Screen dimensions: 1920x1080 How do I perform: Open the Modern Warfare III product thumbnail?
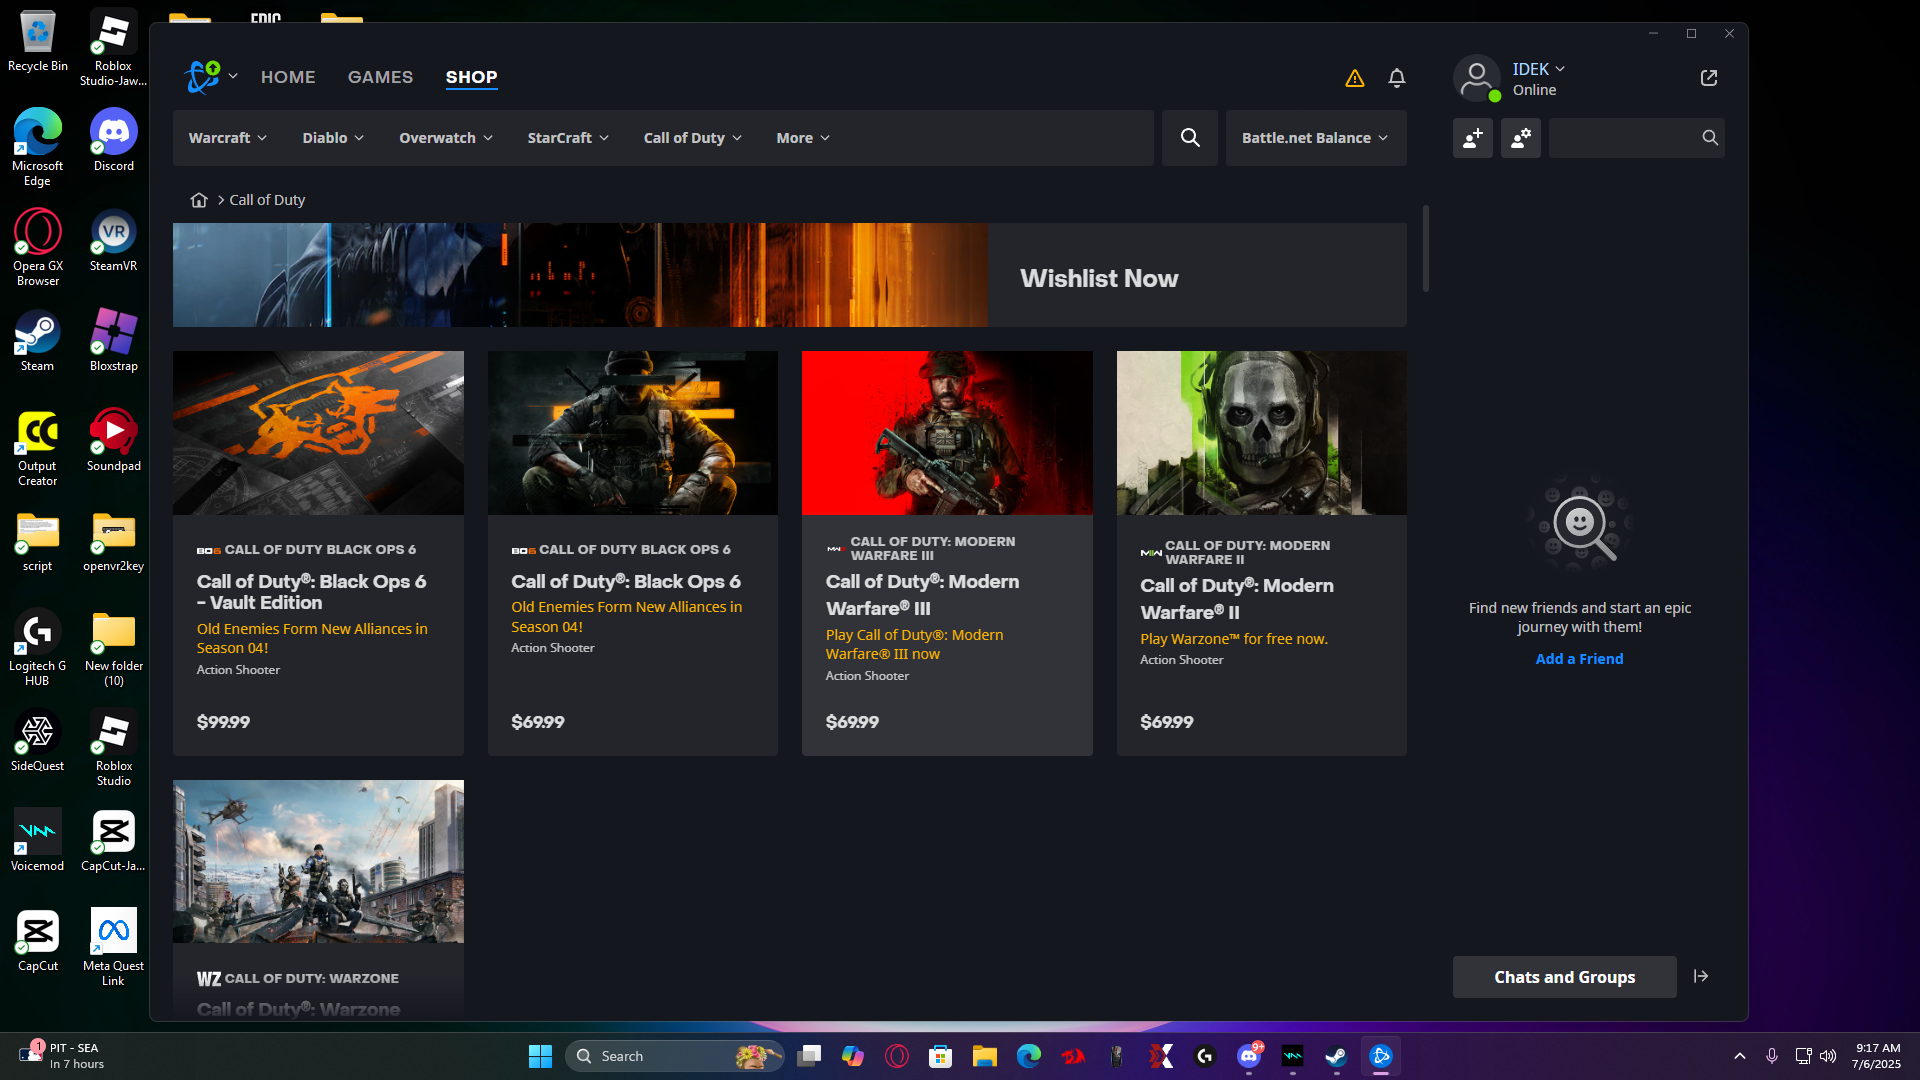coord(946,433)
